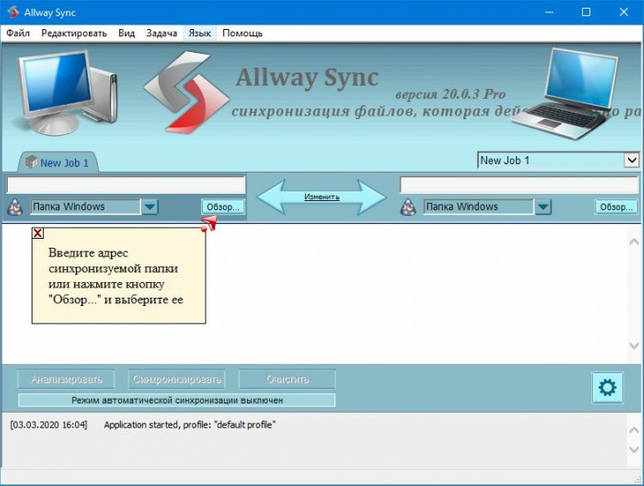Viewport: 644px width, 486px height.
Task: Click the left folder type icon
Action: click(x=15, y=207)
